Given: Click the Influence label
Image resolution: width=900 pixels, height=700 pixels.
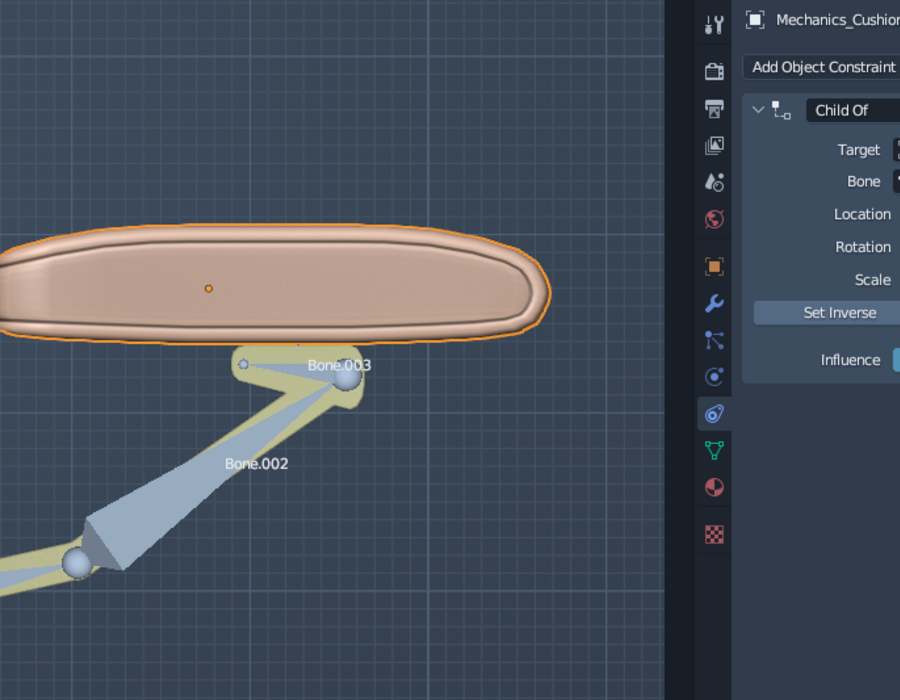Looking at the screenshot, I should [x=850, y=360].
